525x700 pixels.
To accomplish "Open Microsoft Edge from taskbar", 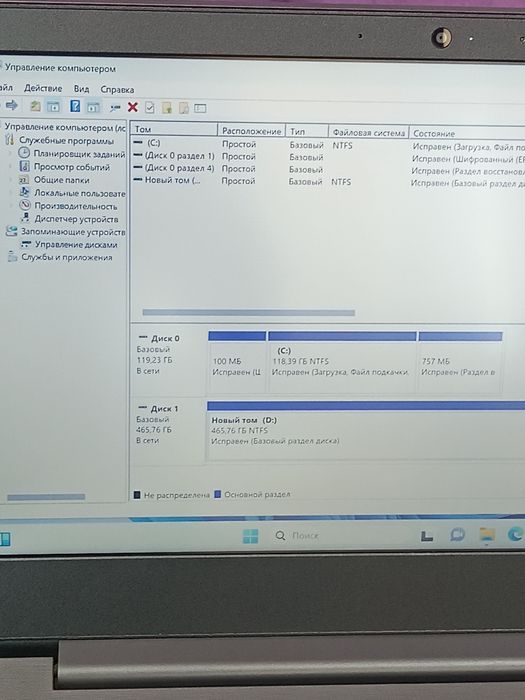I will click(x=515, y=534).
